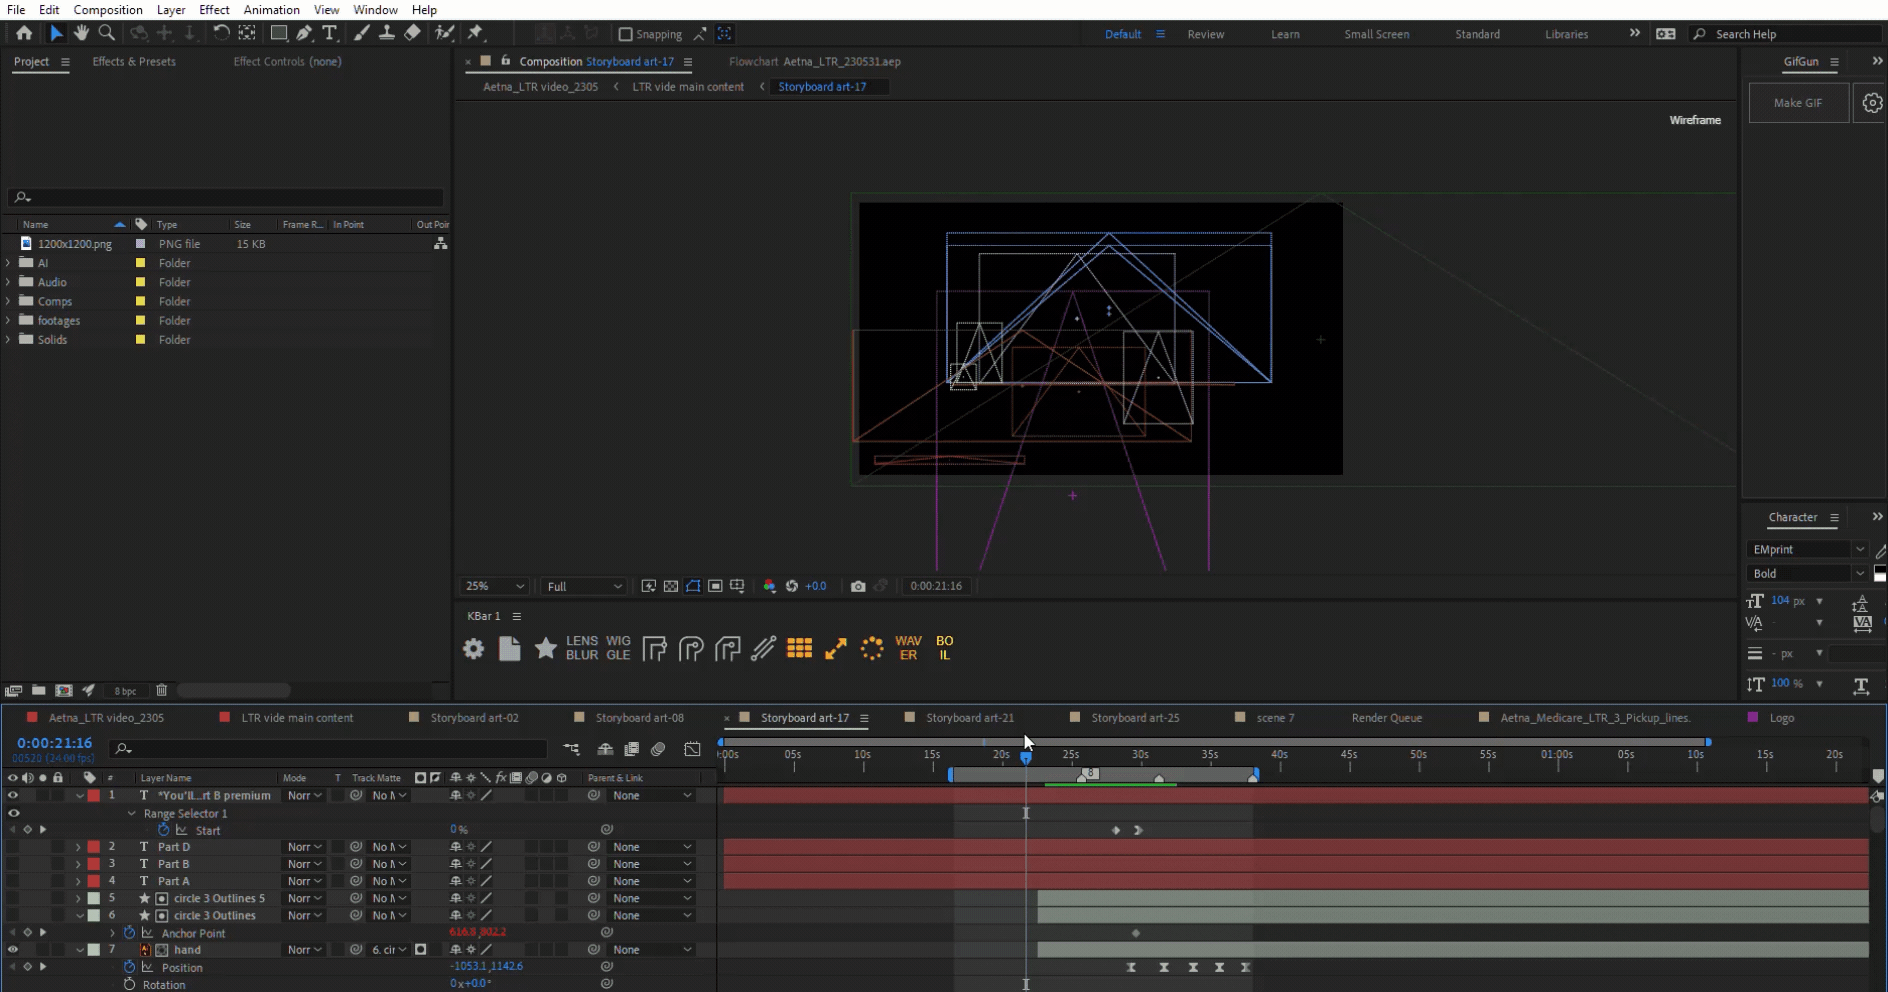Viewport: 1888px width, 992px height.
Task: Toggle the Anchor Point stopwatch
Action: tap(129, 933)
